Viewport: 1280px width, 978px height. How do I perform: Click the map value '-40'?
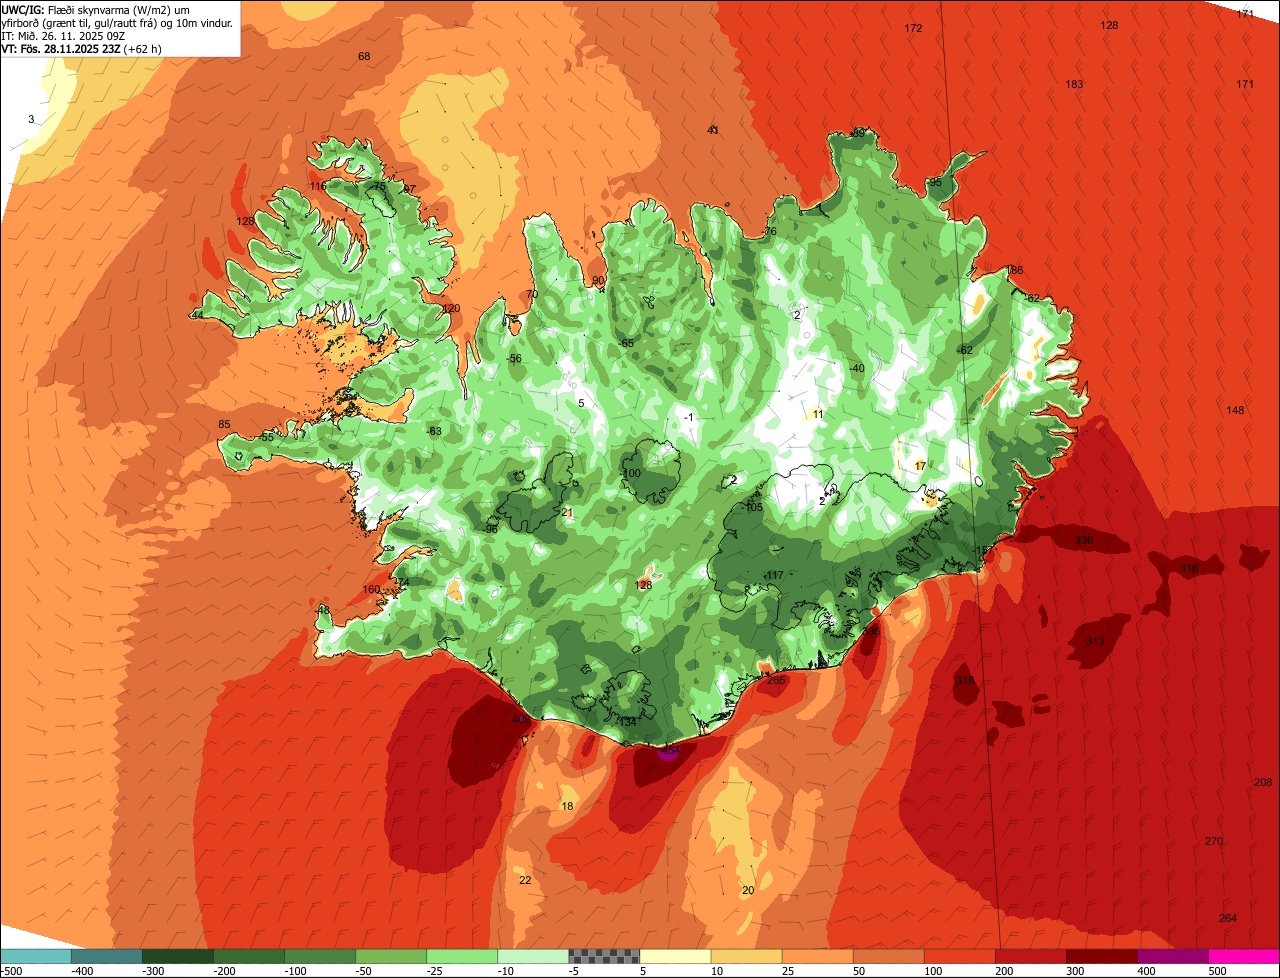click(857, 368)
